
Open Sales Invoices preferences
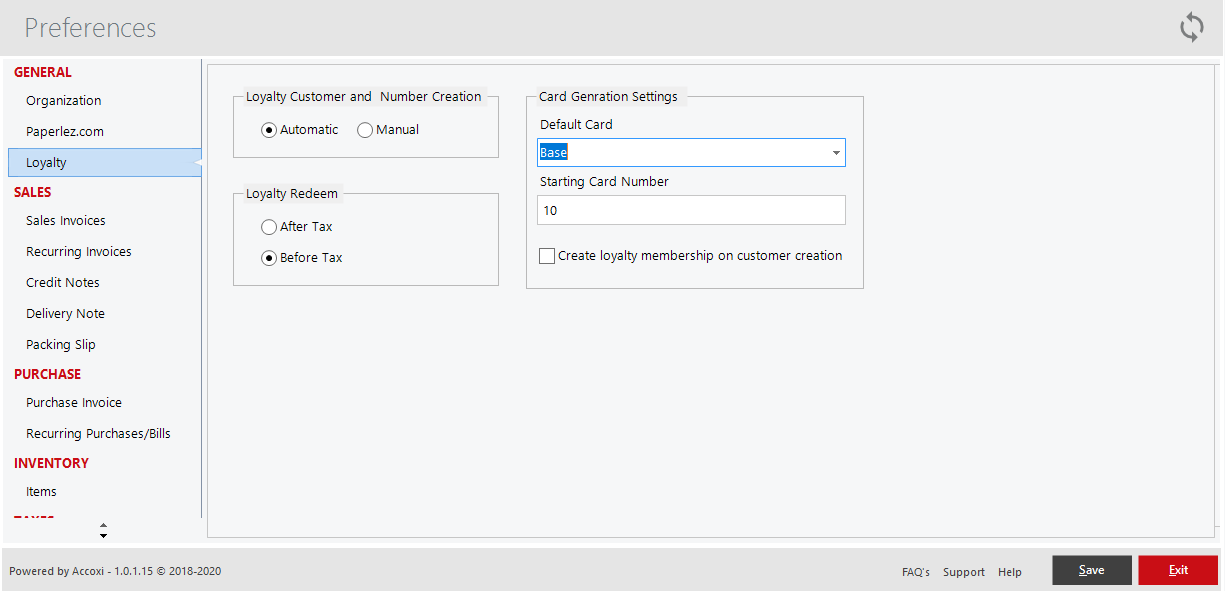tap(66, 221)
